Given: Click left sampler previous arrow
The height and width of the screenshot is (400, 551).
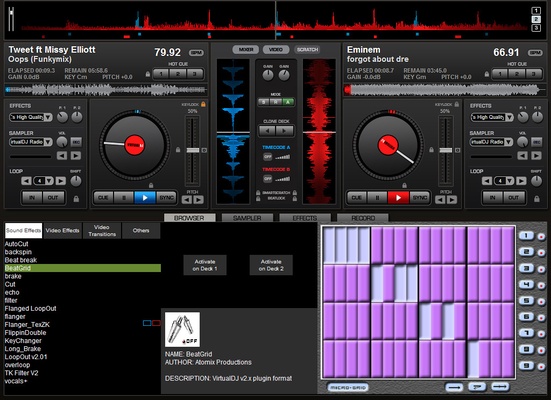Looking at the screenshot, I should pos(62,156).
